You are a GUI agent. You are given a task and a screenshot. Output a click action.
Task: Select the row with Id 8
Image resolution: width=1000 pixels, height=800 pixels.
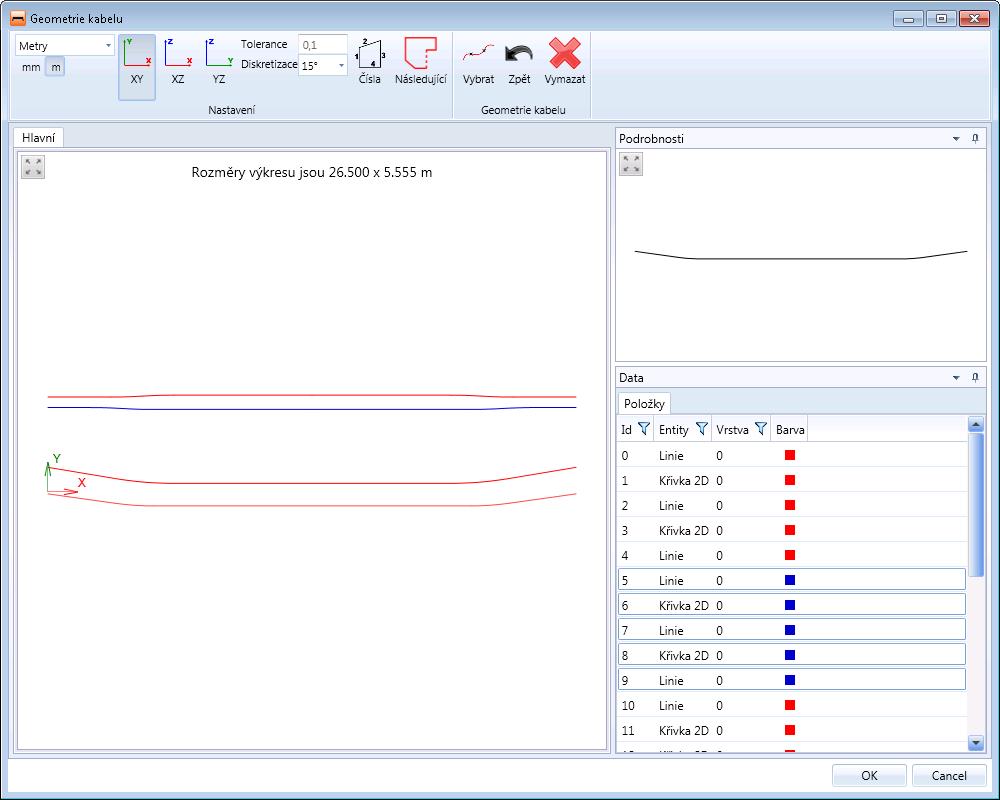[x=791, y=655]
